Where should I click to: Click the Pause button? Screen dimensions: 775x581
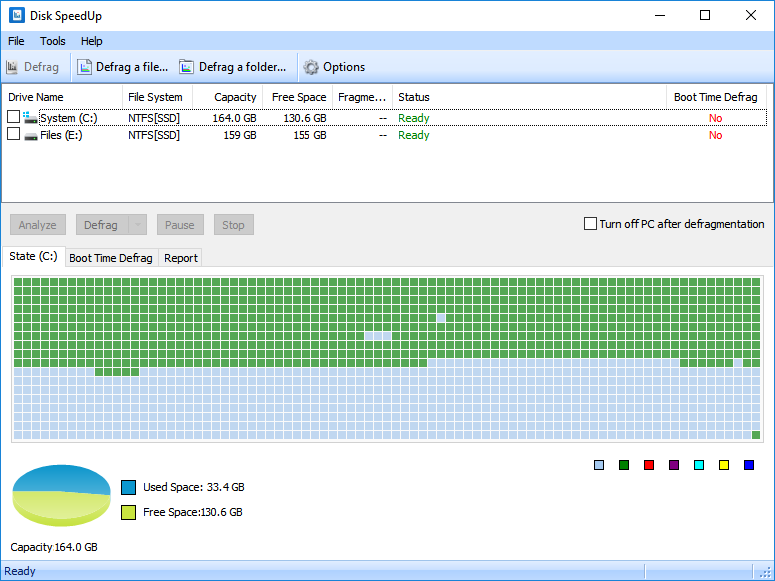[x=180, y=225]
